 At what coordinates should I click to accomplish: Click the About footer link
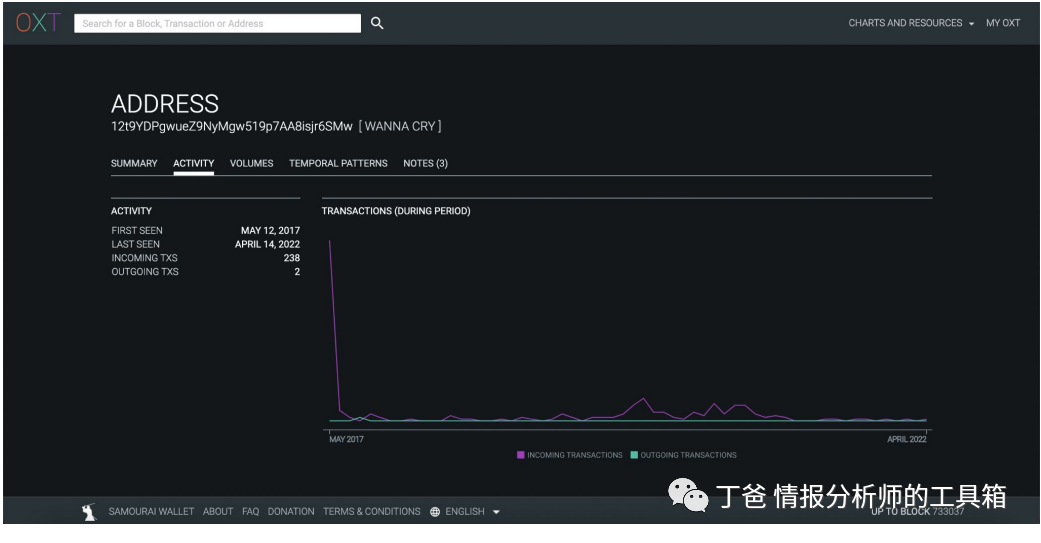[218, 512]
